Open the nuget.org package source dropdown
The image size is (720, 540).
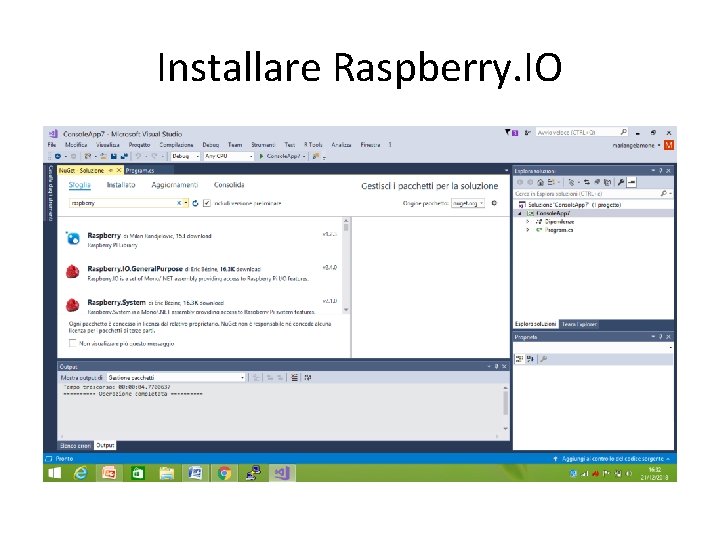tap(468, 203)
